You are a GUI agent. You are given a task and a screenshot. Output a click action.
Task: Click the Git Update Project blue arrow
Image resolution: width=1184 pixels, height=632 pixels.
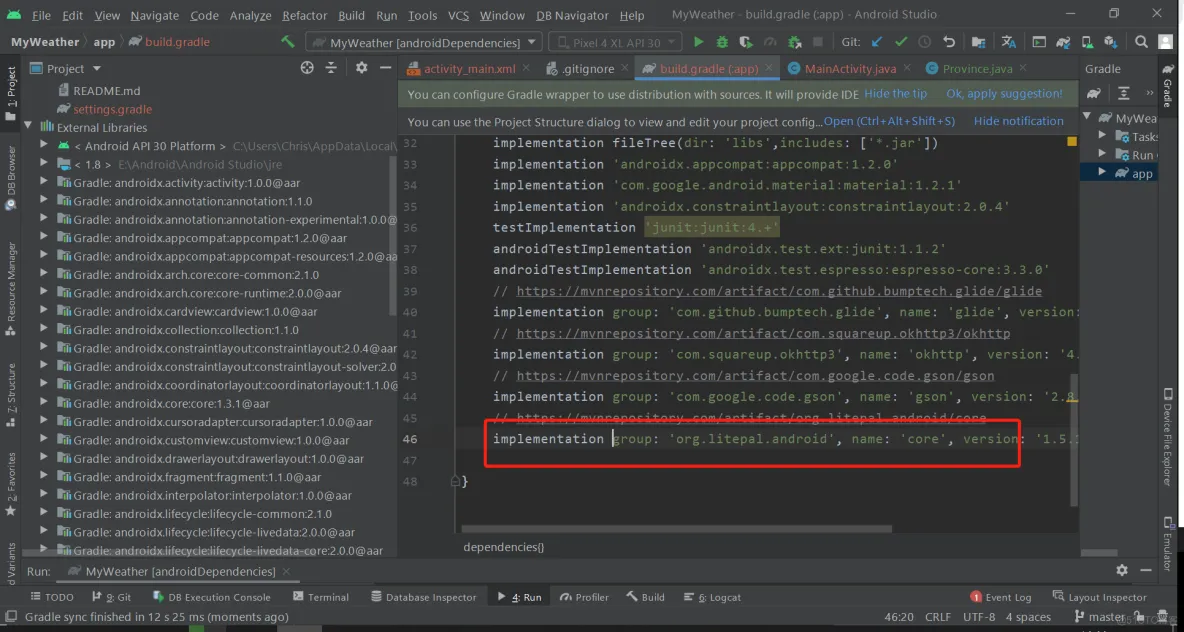point(877,42)
